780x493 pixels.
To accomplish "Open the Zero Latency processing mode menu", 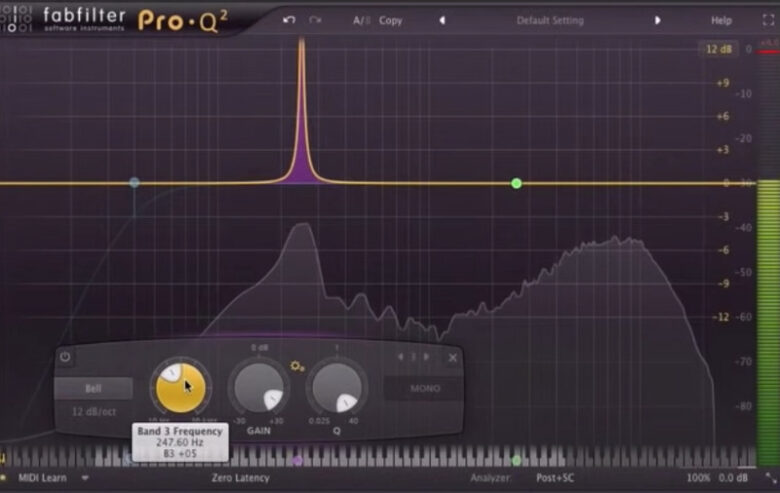I will [x=240, y=478].
